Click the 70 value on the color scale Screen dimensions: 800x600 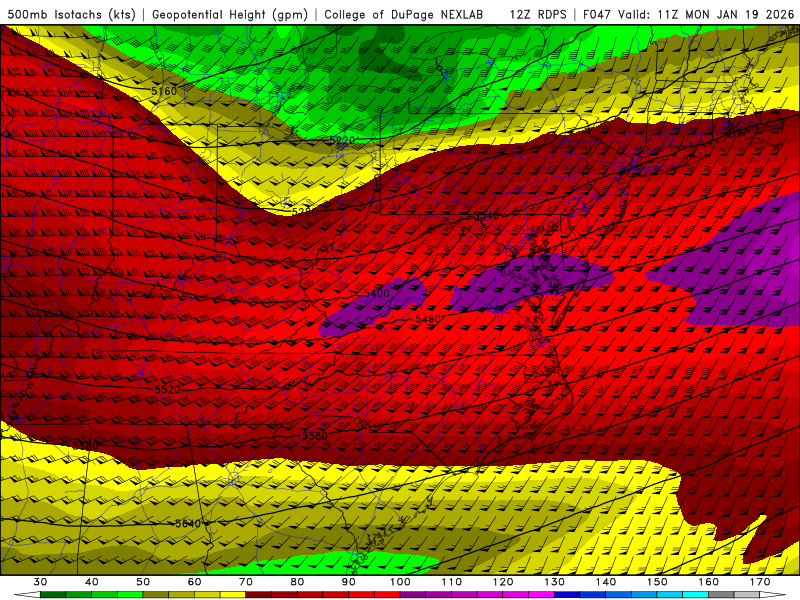(x=246, y=582)
